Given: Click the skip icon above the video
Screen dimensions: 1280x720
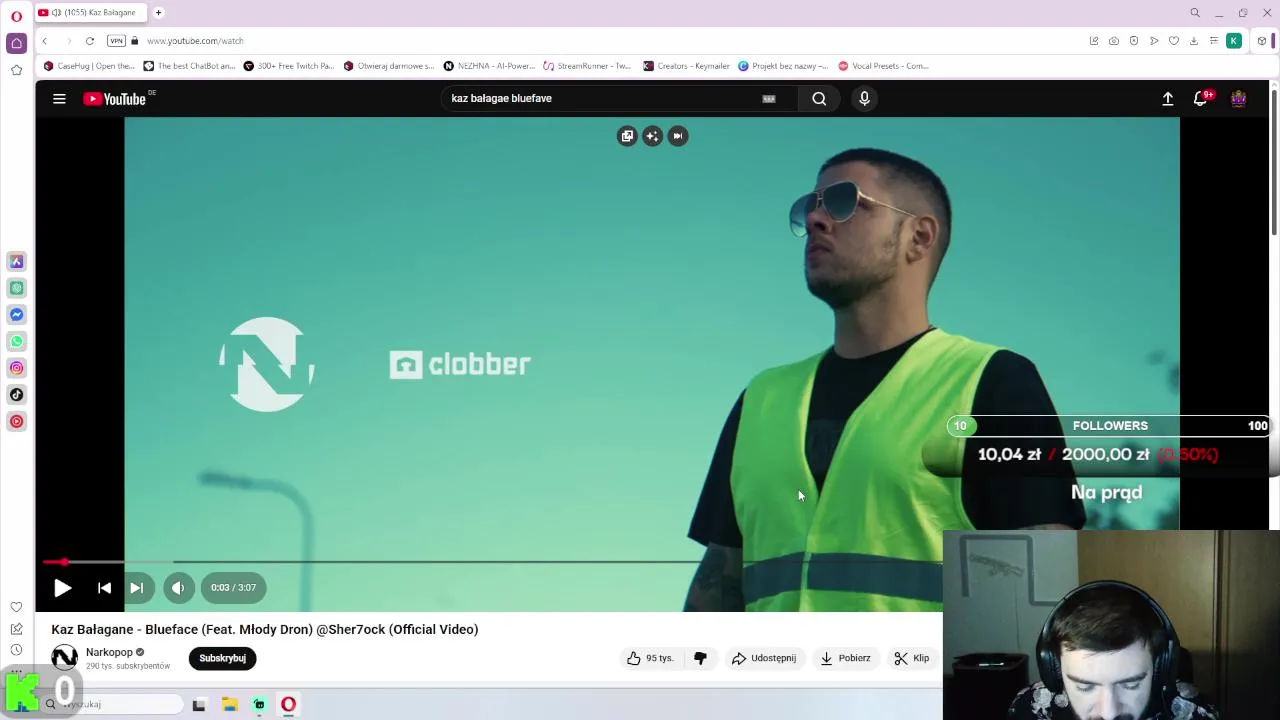Looking at the screenshot, I should click(x=678, y=136).
